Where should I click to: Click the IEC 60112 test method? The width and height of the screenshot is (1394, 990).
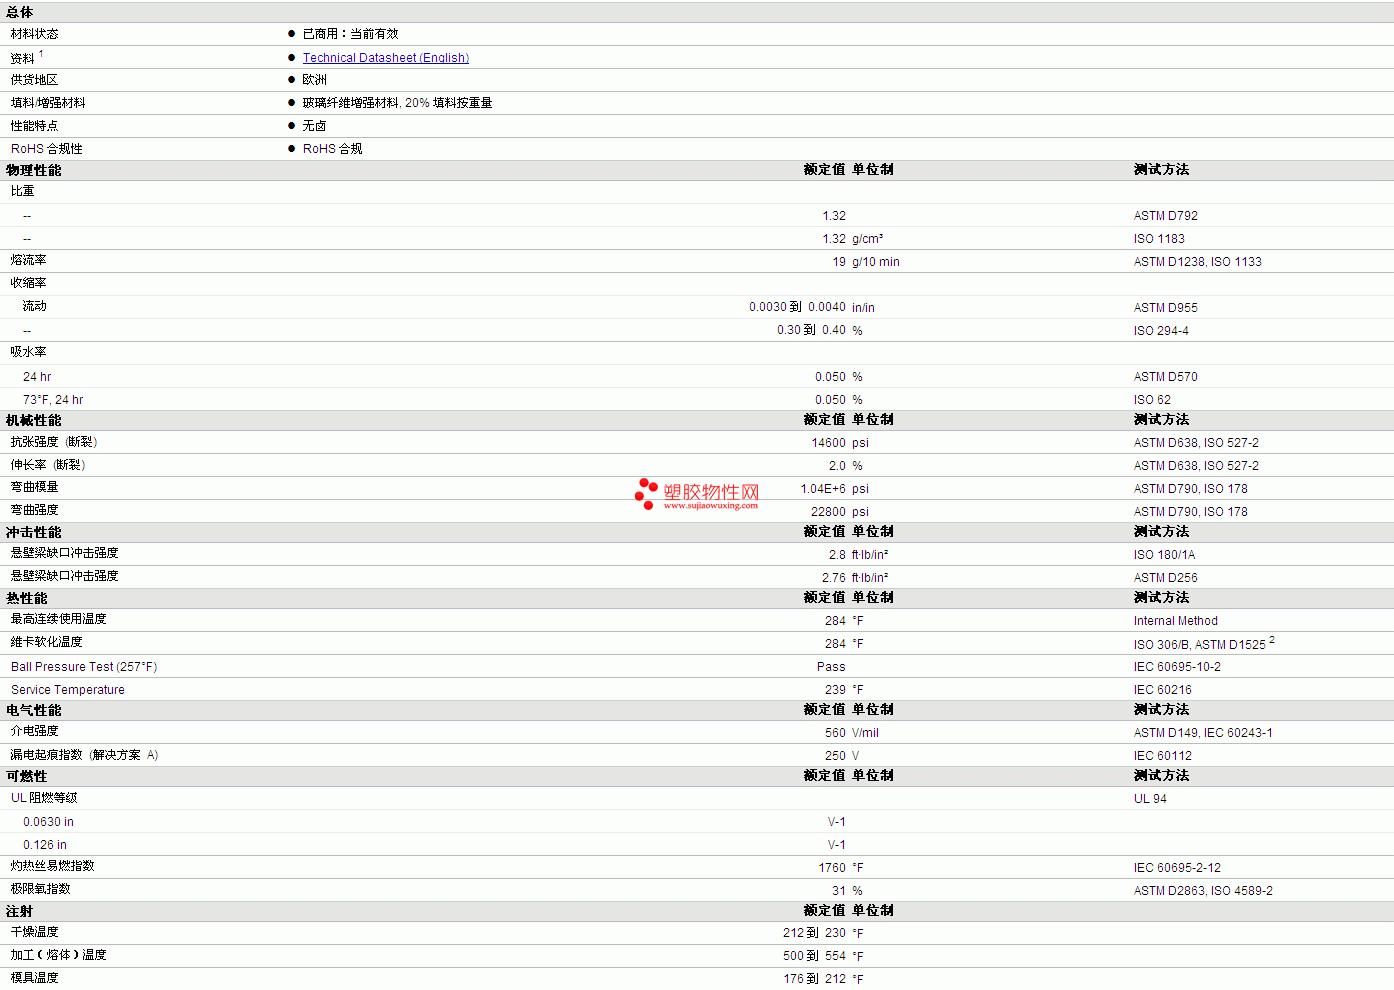pyautogui.click(x=1163, y=756)
